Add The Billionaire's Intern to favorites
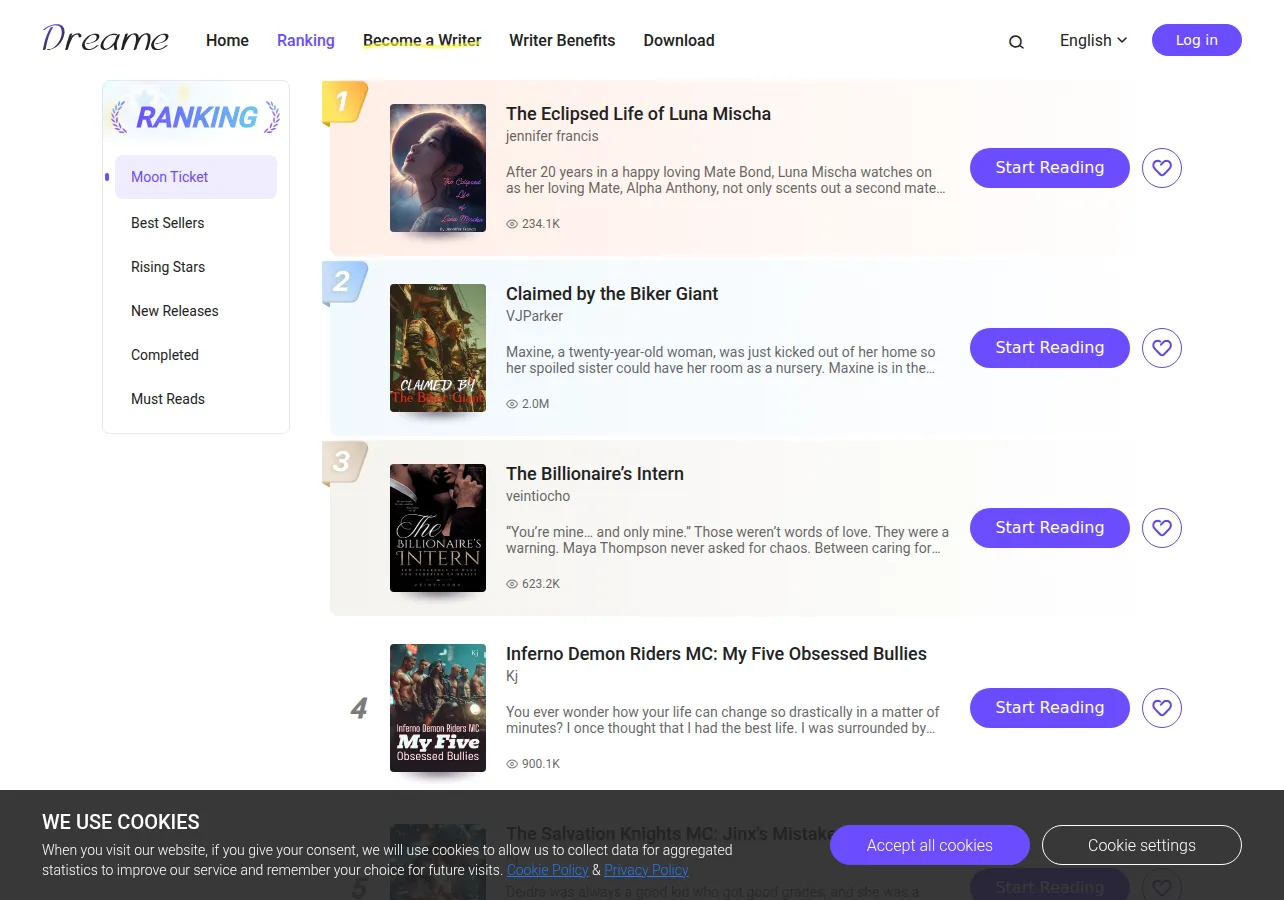 [1162, 528]
